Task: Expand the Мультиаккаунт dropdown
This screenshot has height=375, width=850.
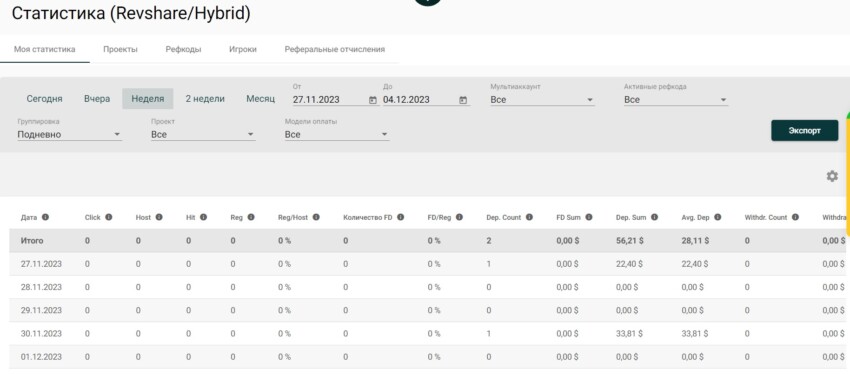Action: click(542, 100)
